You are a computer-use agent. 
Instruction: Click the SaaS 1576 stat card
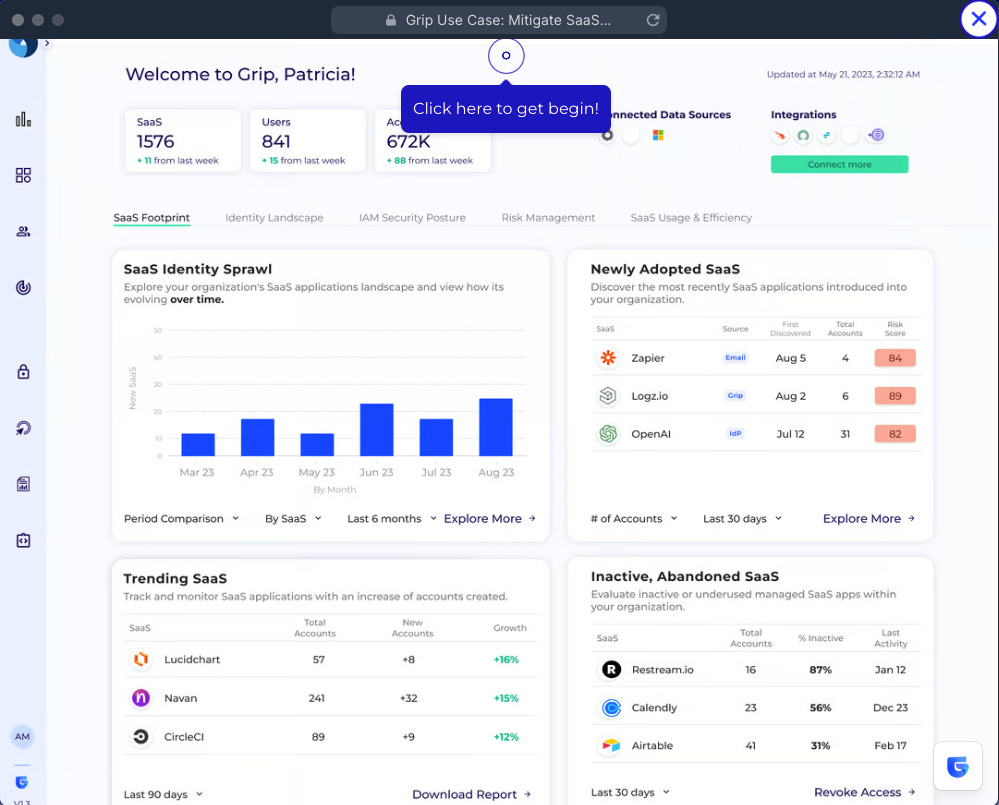coord(183,141)
